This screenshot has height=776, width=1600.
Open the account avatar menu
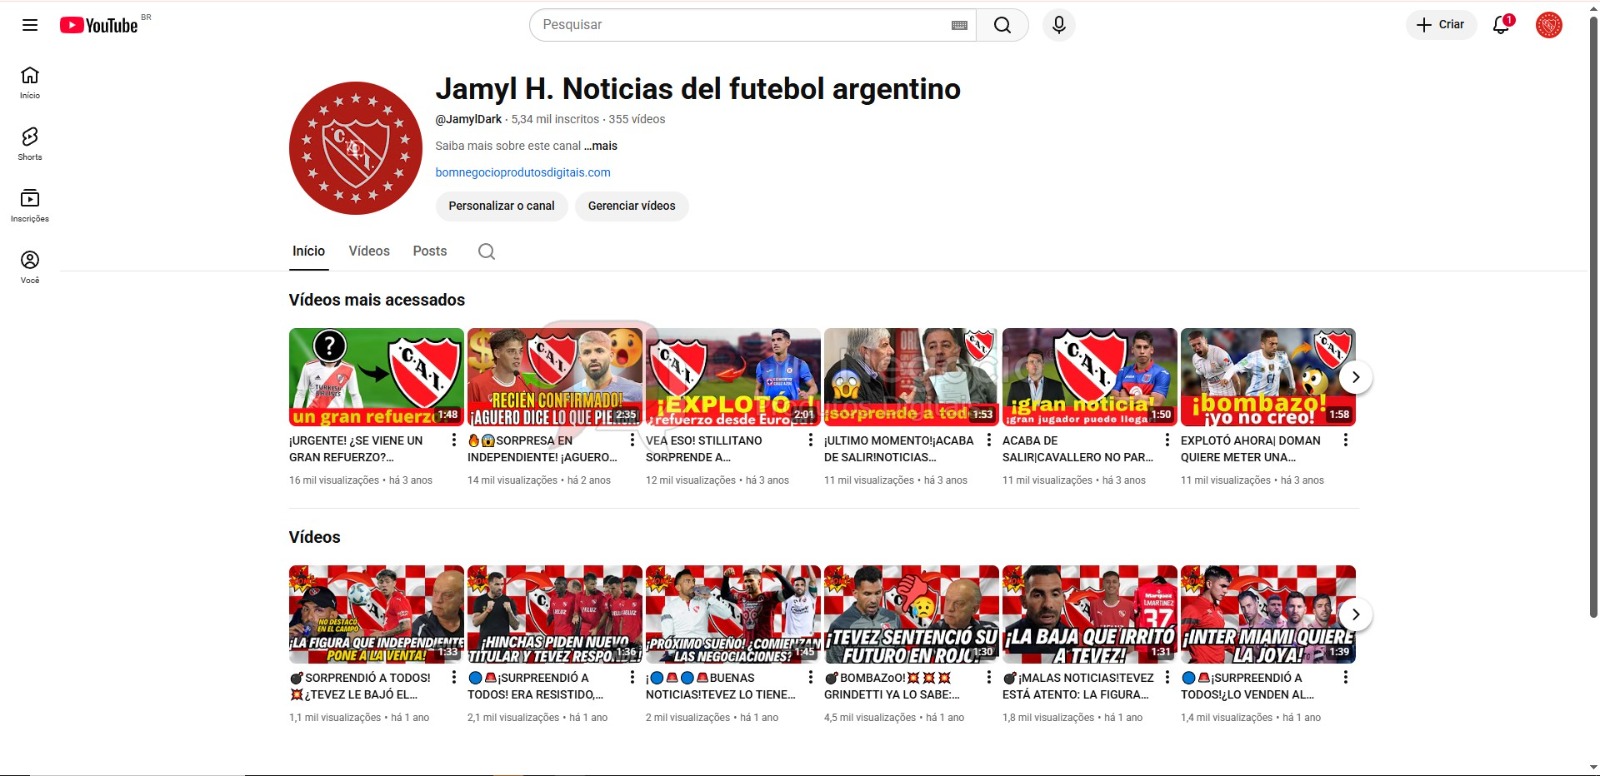(x=1549, y=25)
